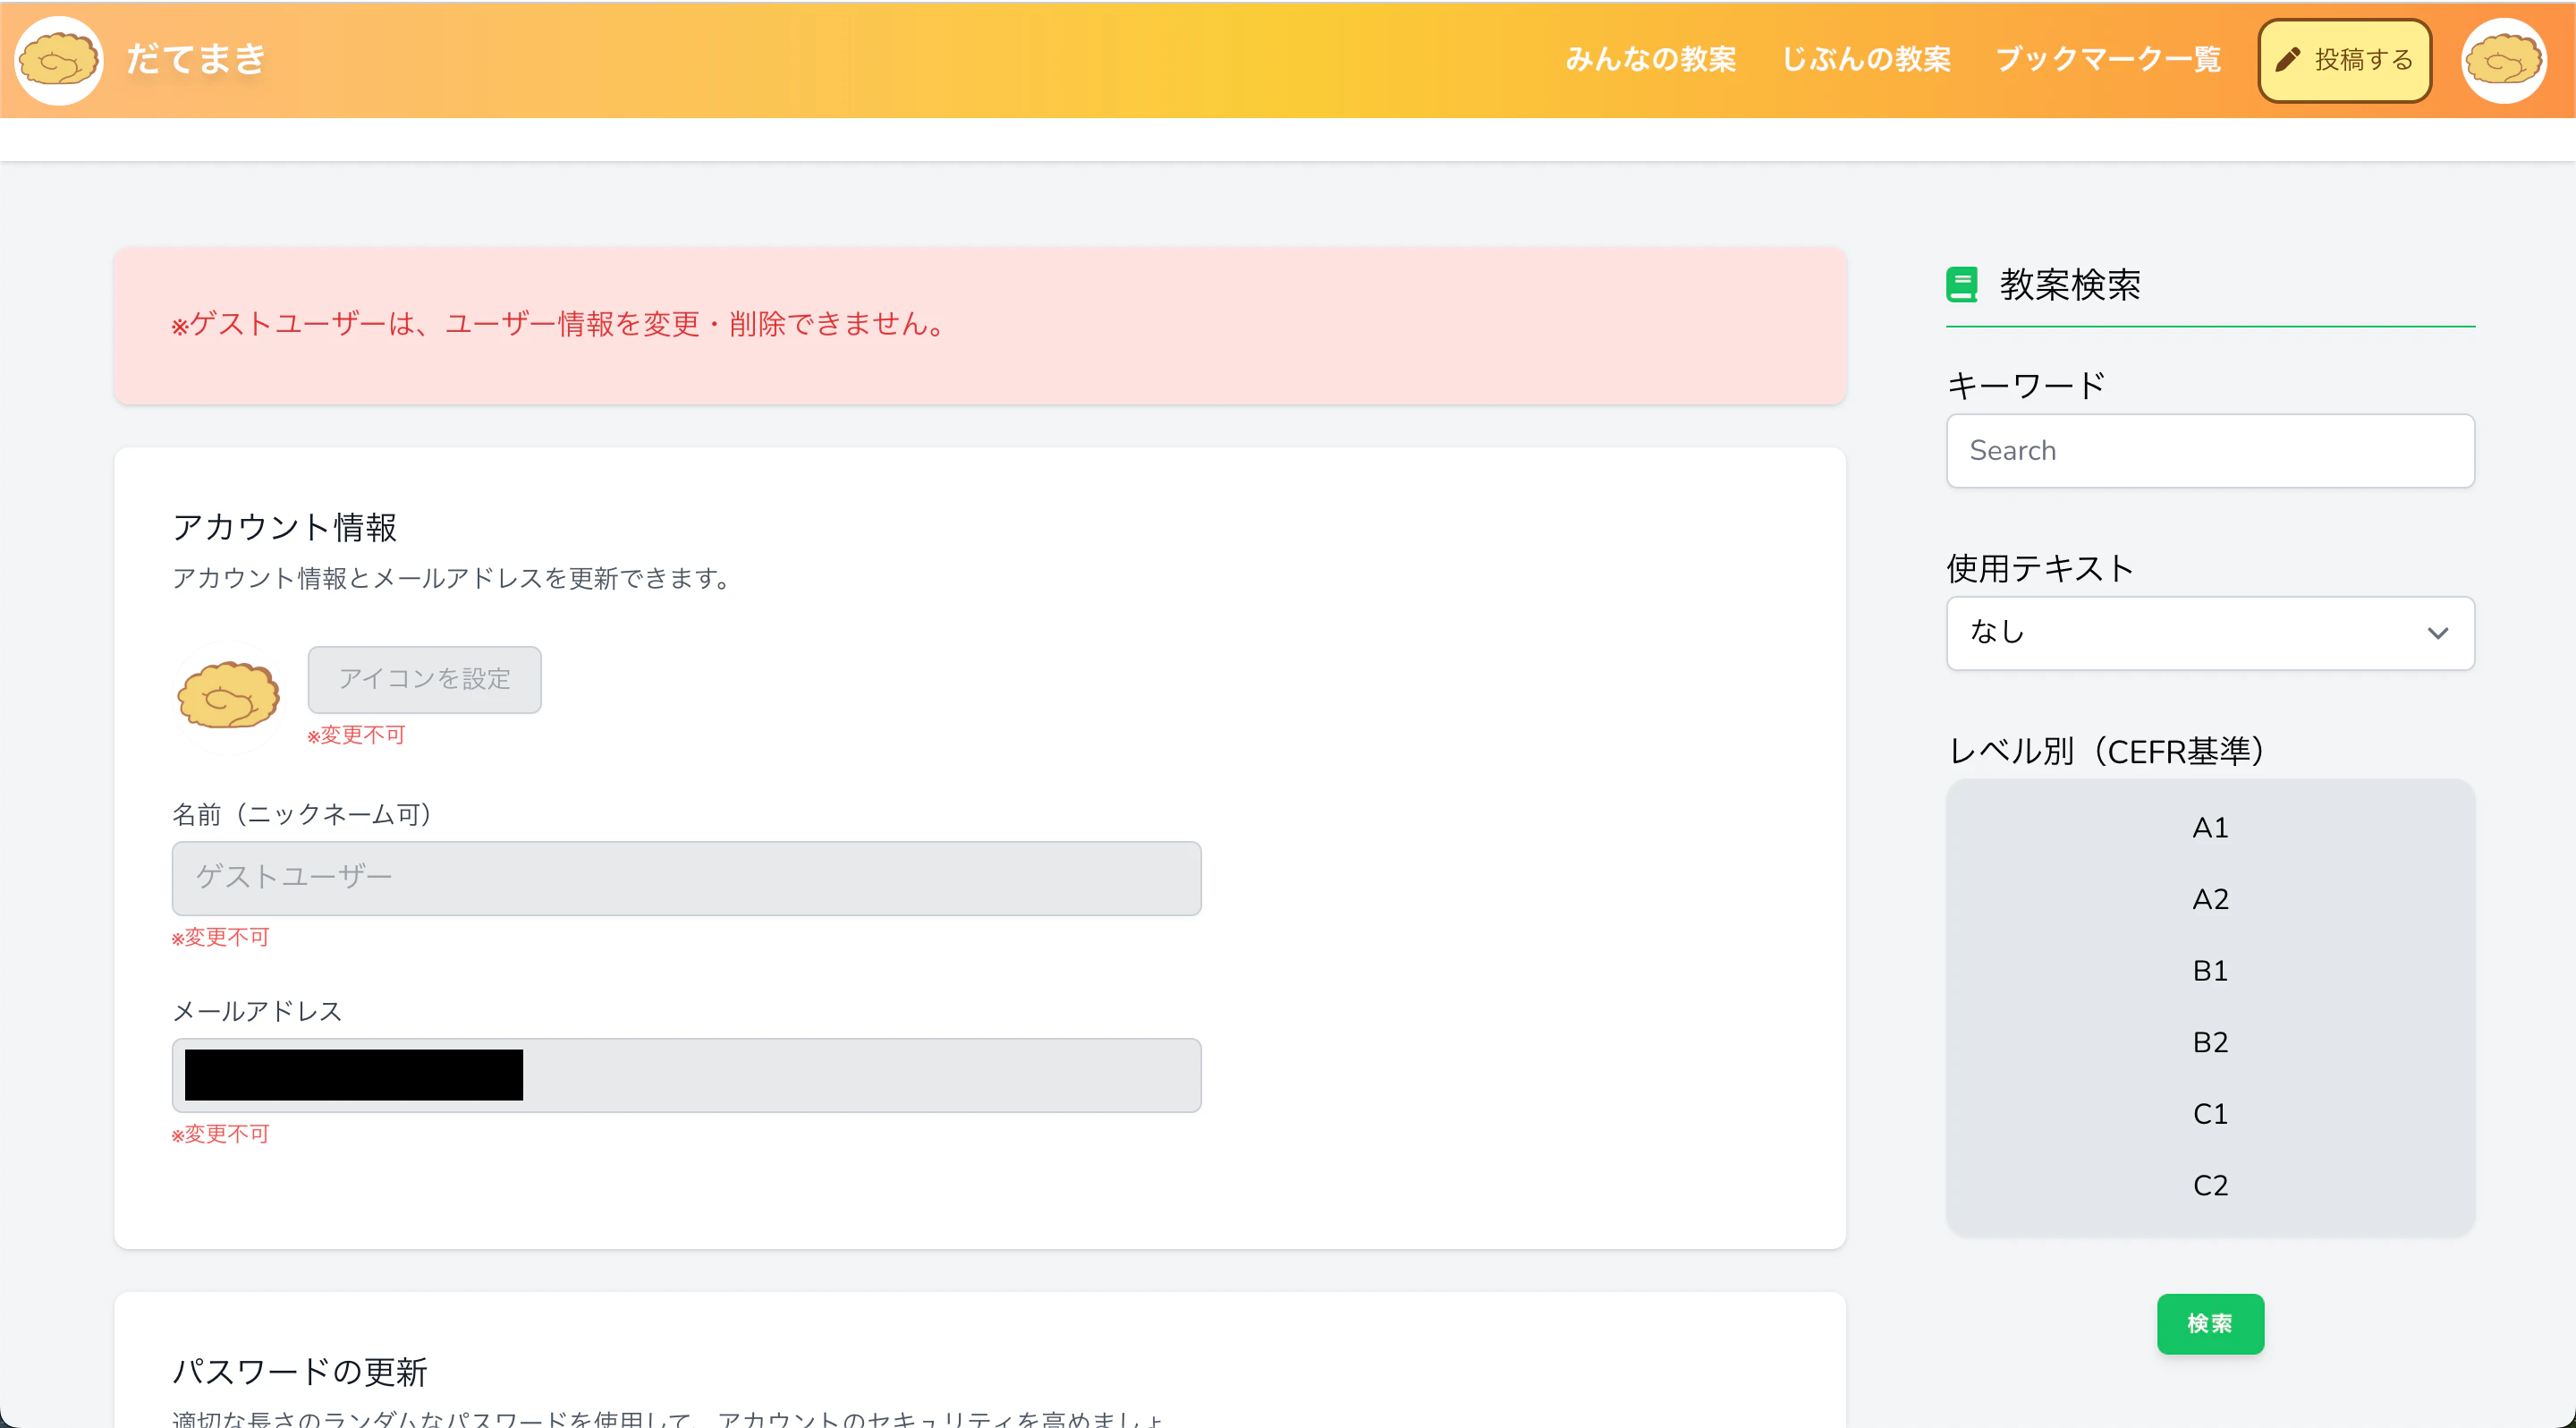Image resolution: width=2576 pixels, height=1428 pixels.
Task: Open みんなの教案 page
Action: click(x=1651, y=59)
